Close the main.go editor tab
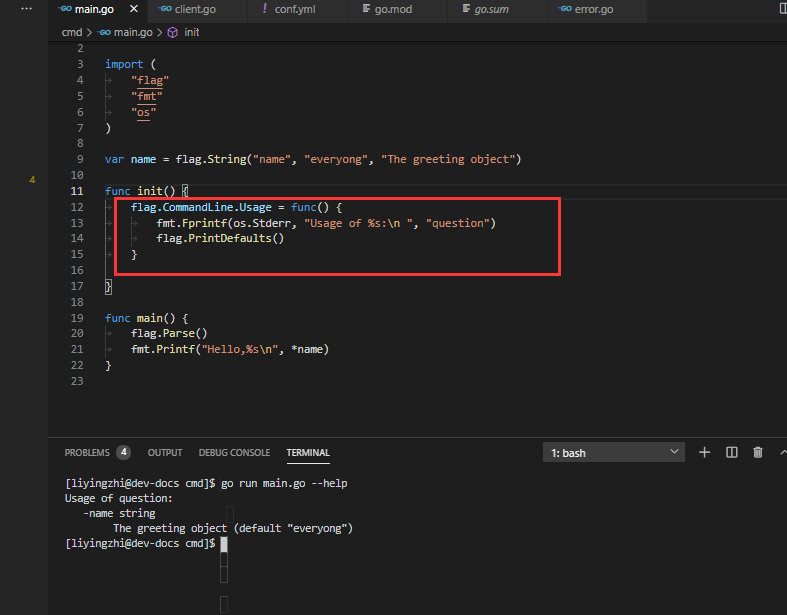 (134, 9)
